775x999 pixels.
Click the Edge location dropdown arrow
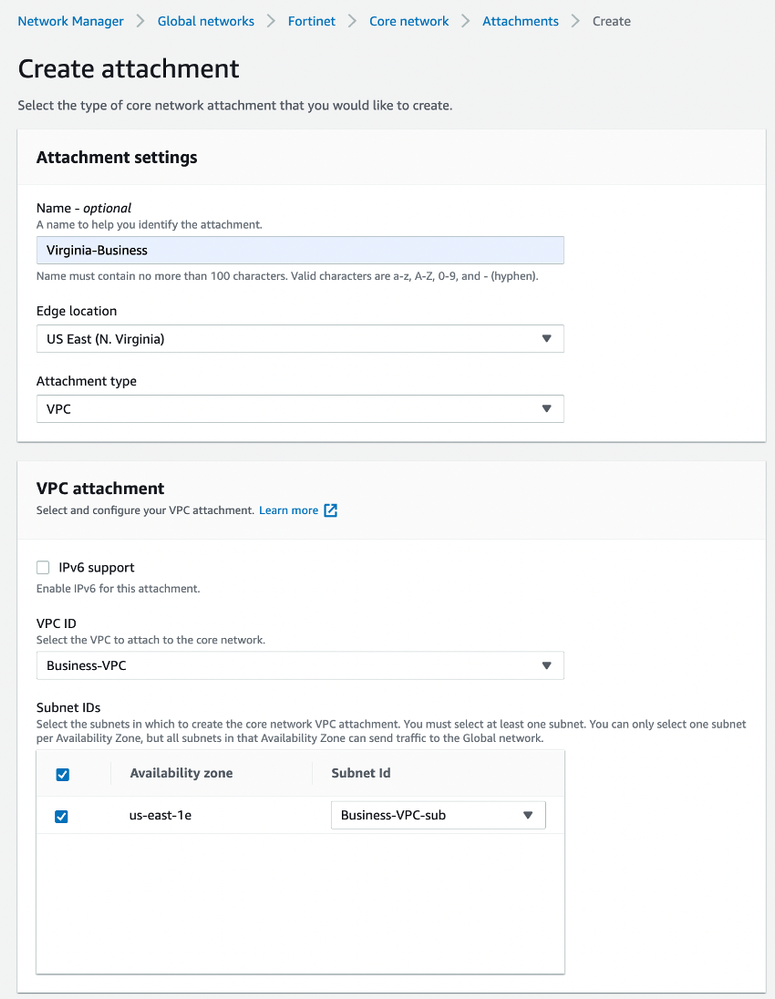tap(546, 339)
